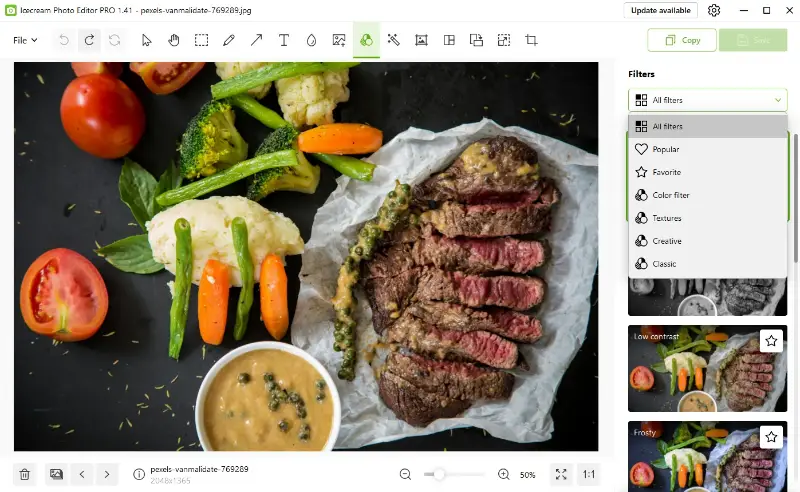Open the File menu dropdown
Screen dimensions: 800x492
(25, 40)
